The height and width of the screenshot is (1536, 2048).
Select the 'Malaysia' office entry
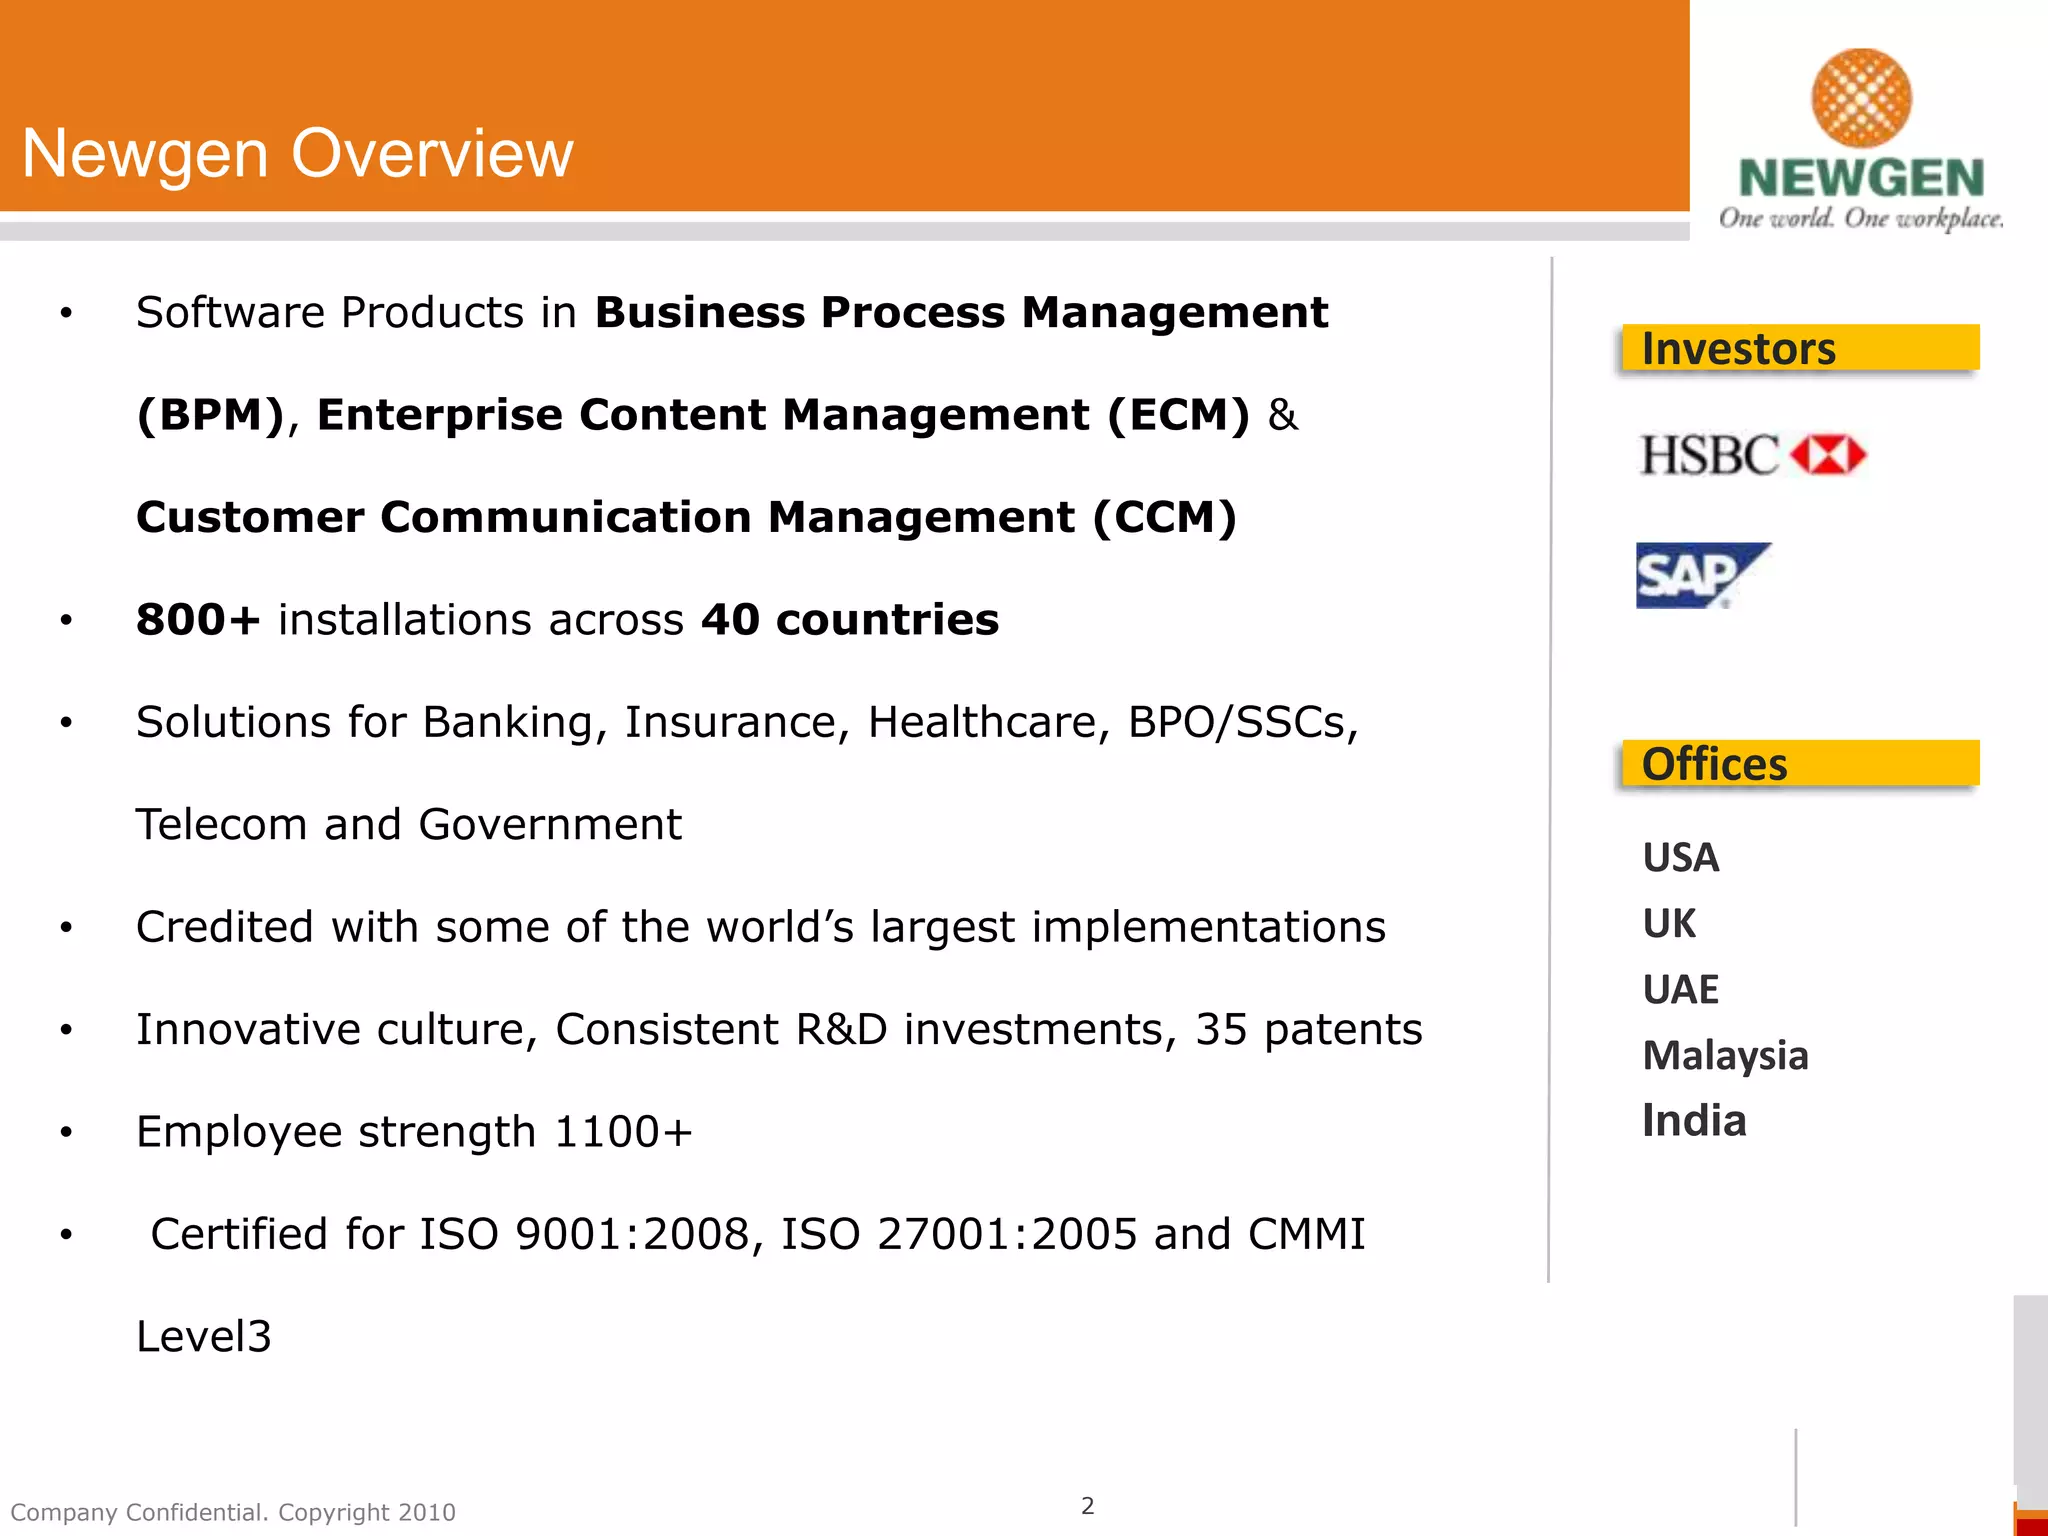point(1726,1056)
